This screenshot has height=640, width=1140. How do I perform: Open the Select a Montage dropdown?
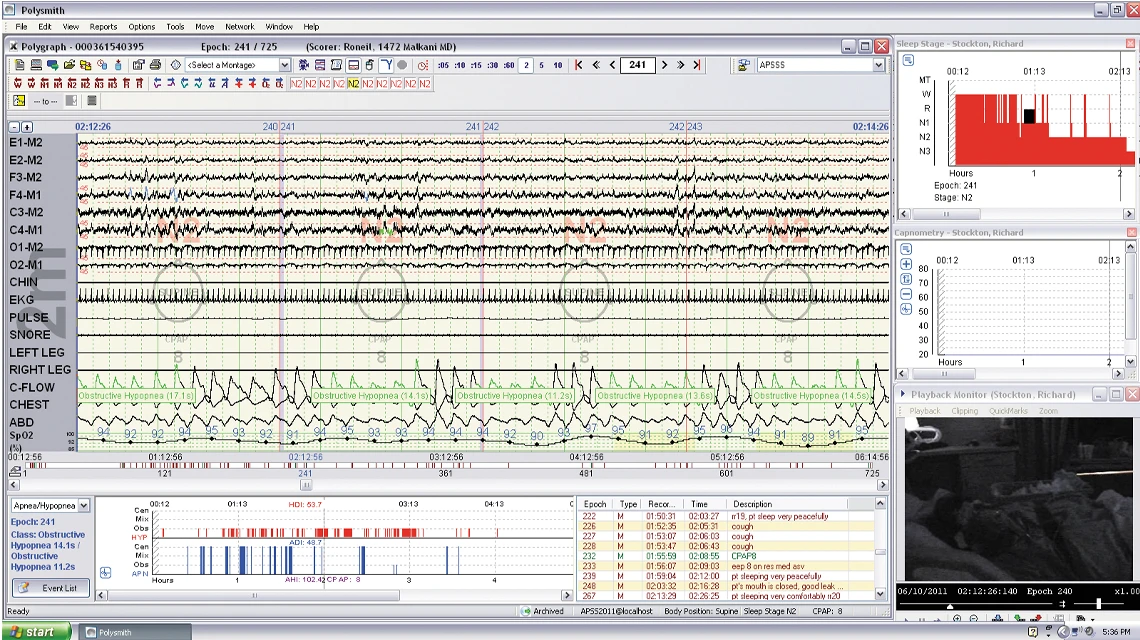(284, 65)
